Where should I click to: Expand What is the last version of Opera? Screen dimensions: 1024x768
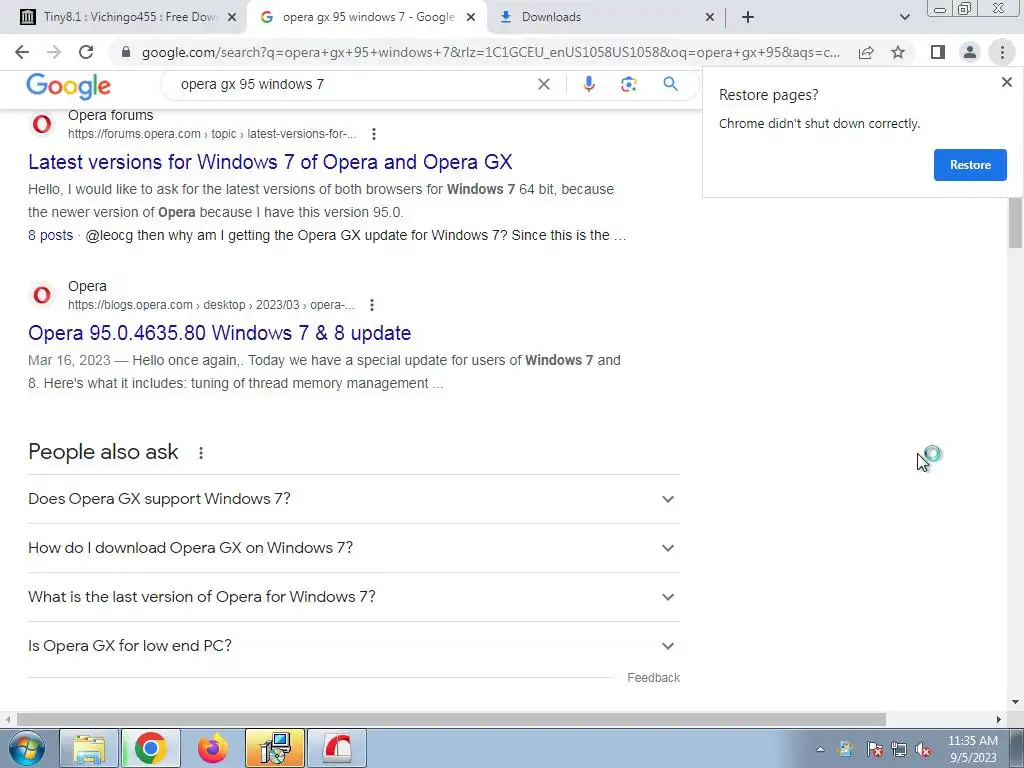pyautogui.click(x=354, y=597)
